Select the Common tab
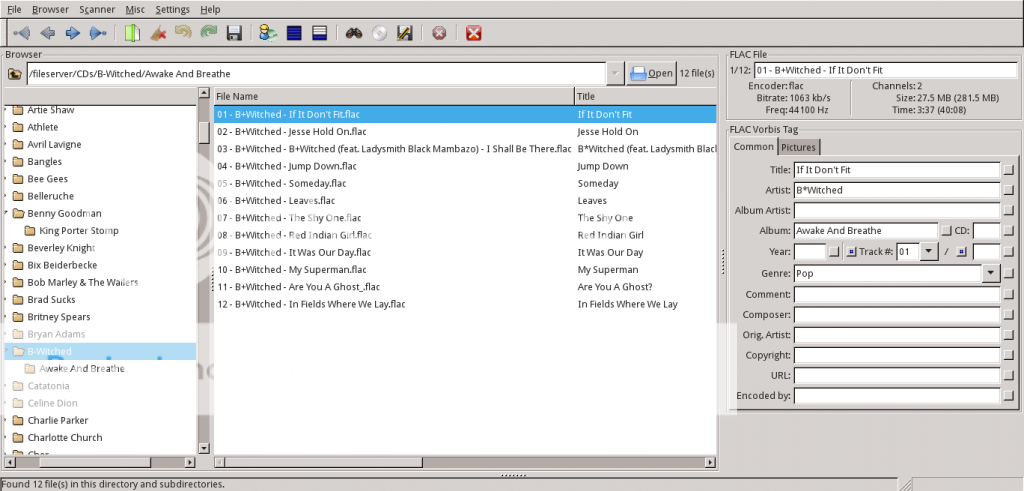This screenshot has height=491, width=1024. pos(754,147)
